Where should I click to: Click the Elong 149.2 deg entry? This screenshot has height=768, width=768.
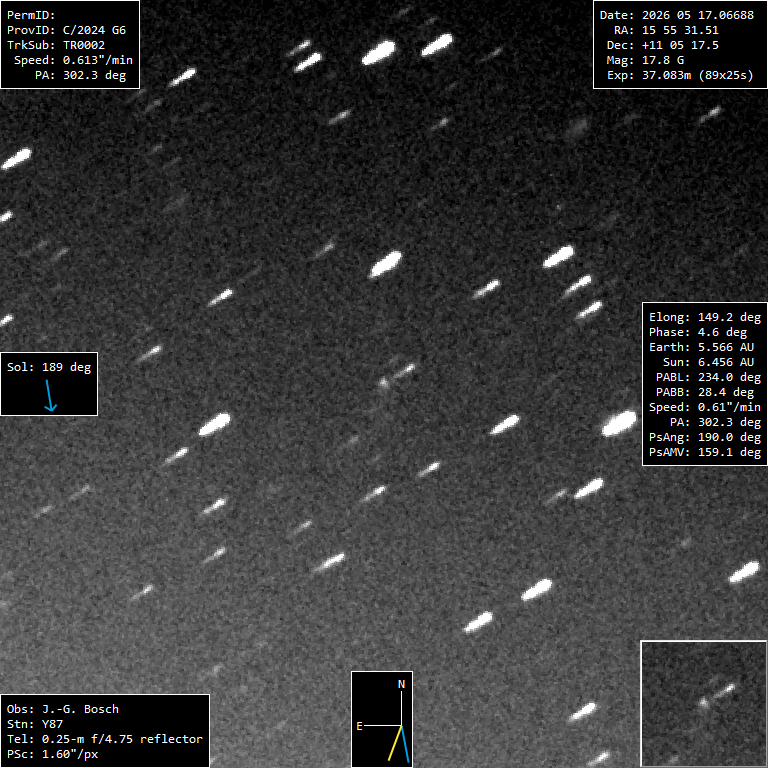(x=705, y=317)
